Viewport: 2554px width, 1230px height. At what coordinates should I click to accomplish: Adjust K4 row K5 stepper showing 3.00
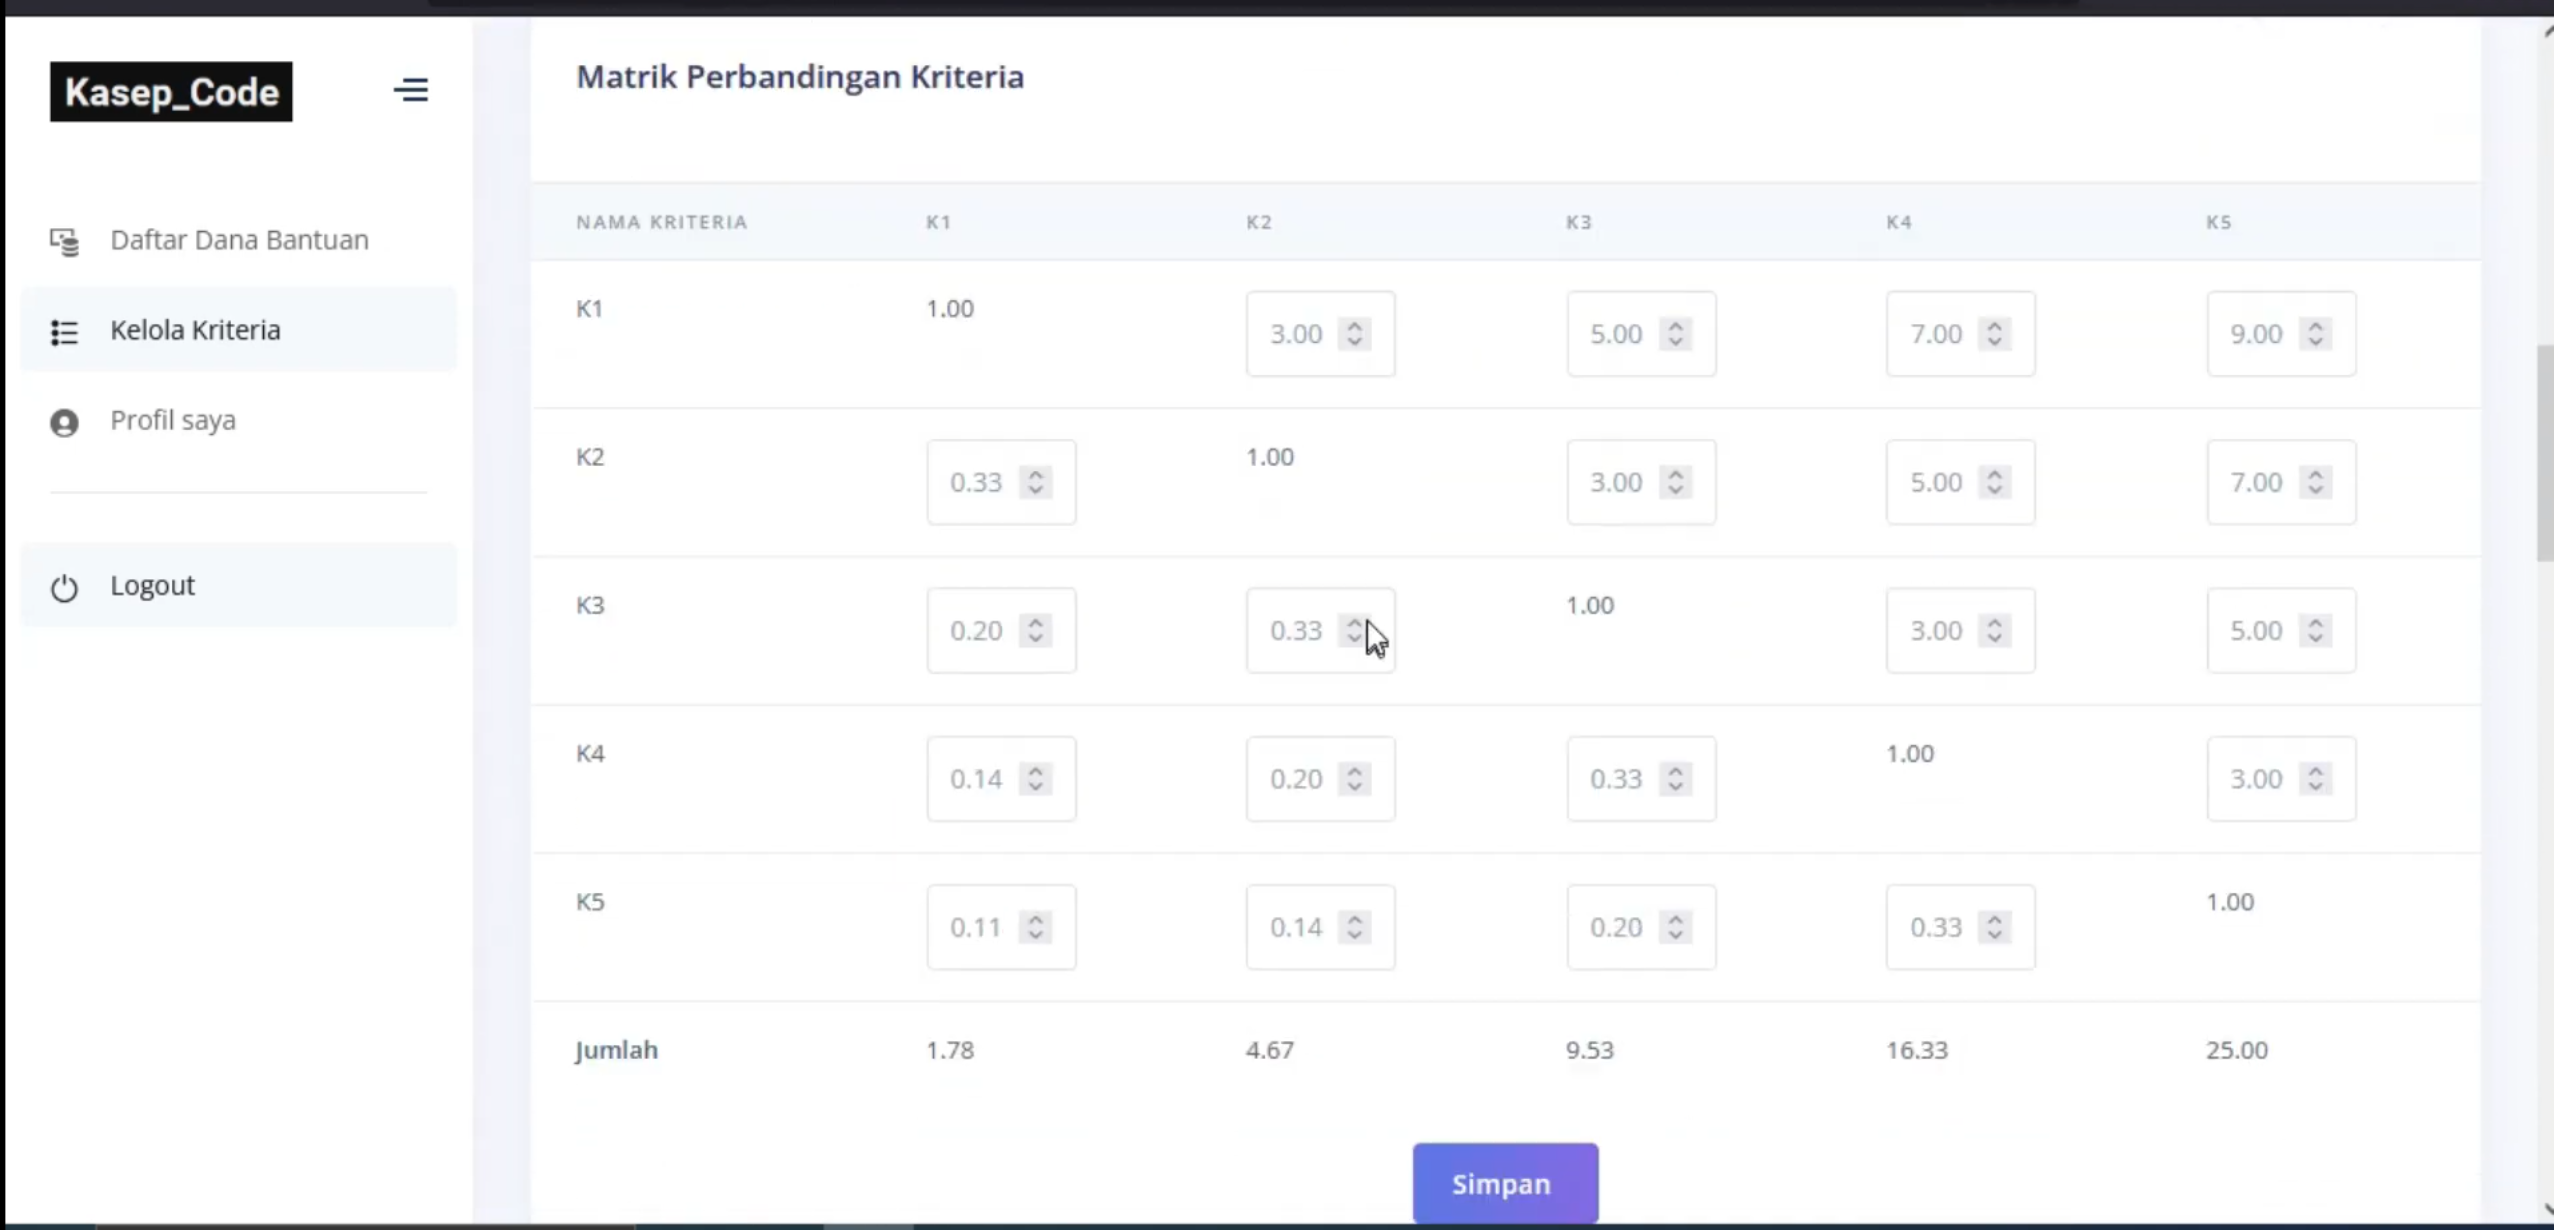pyautogui.click(x=2315, y=778)
